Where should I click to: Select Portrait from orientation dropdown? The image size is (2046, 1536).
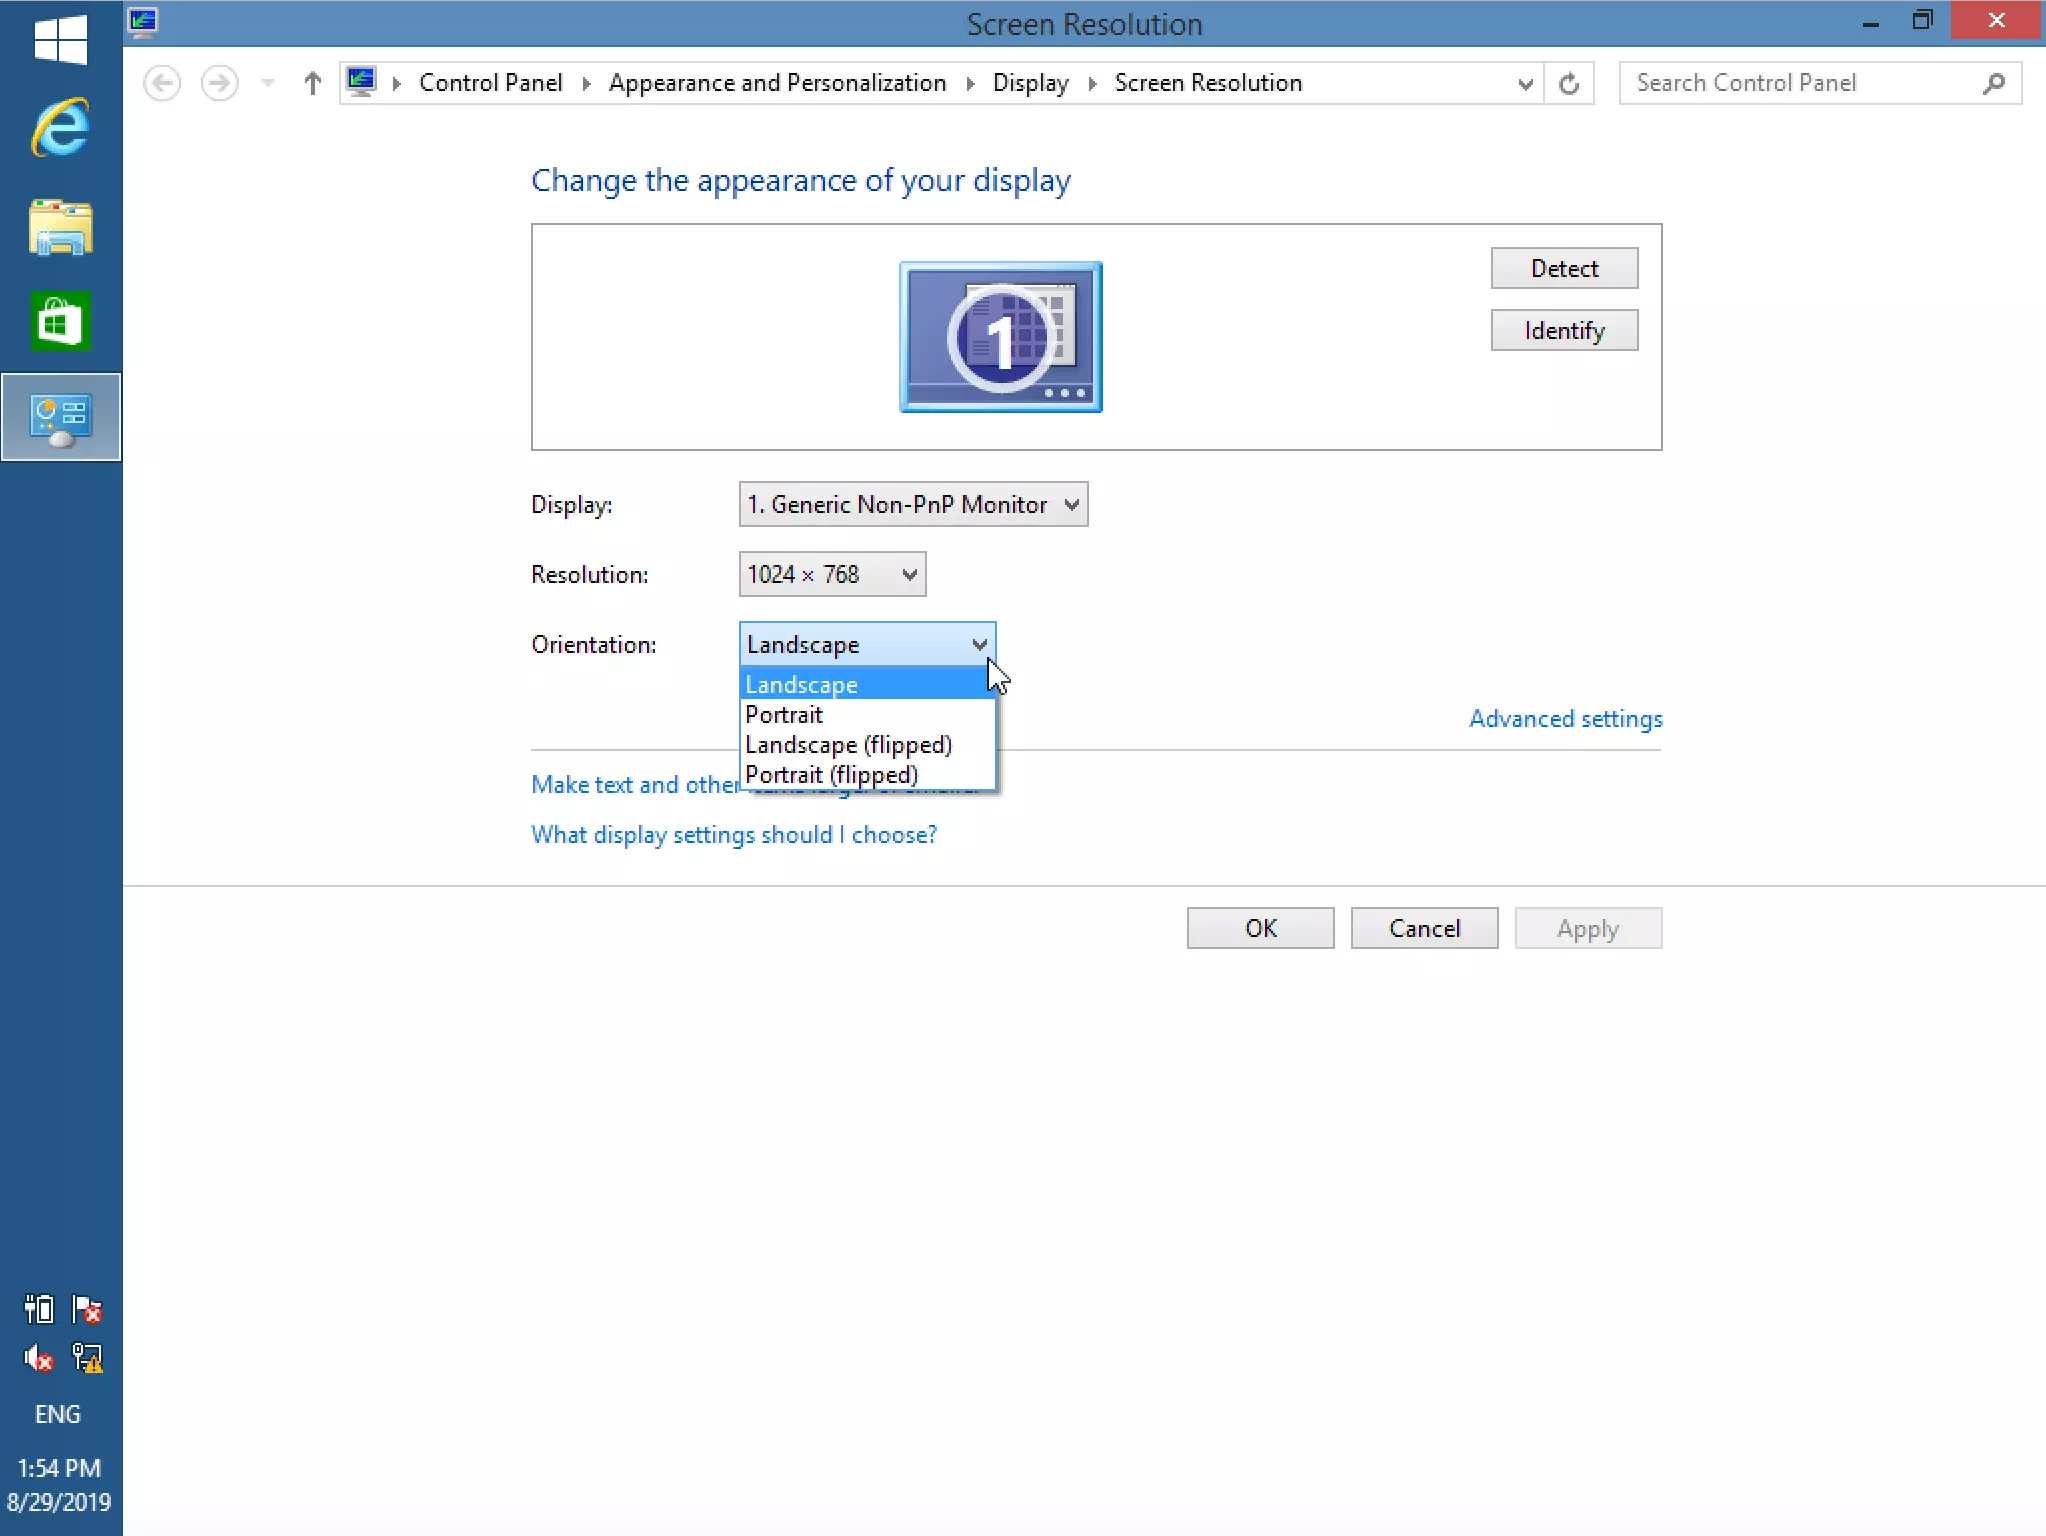(783, 713)
